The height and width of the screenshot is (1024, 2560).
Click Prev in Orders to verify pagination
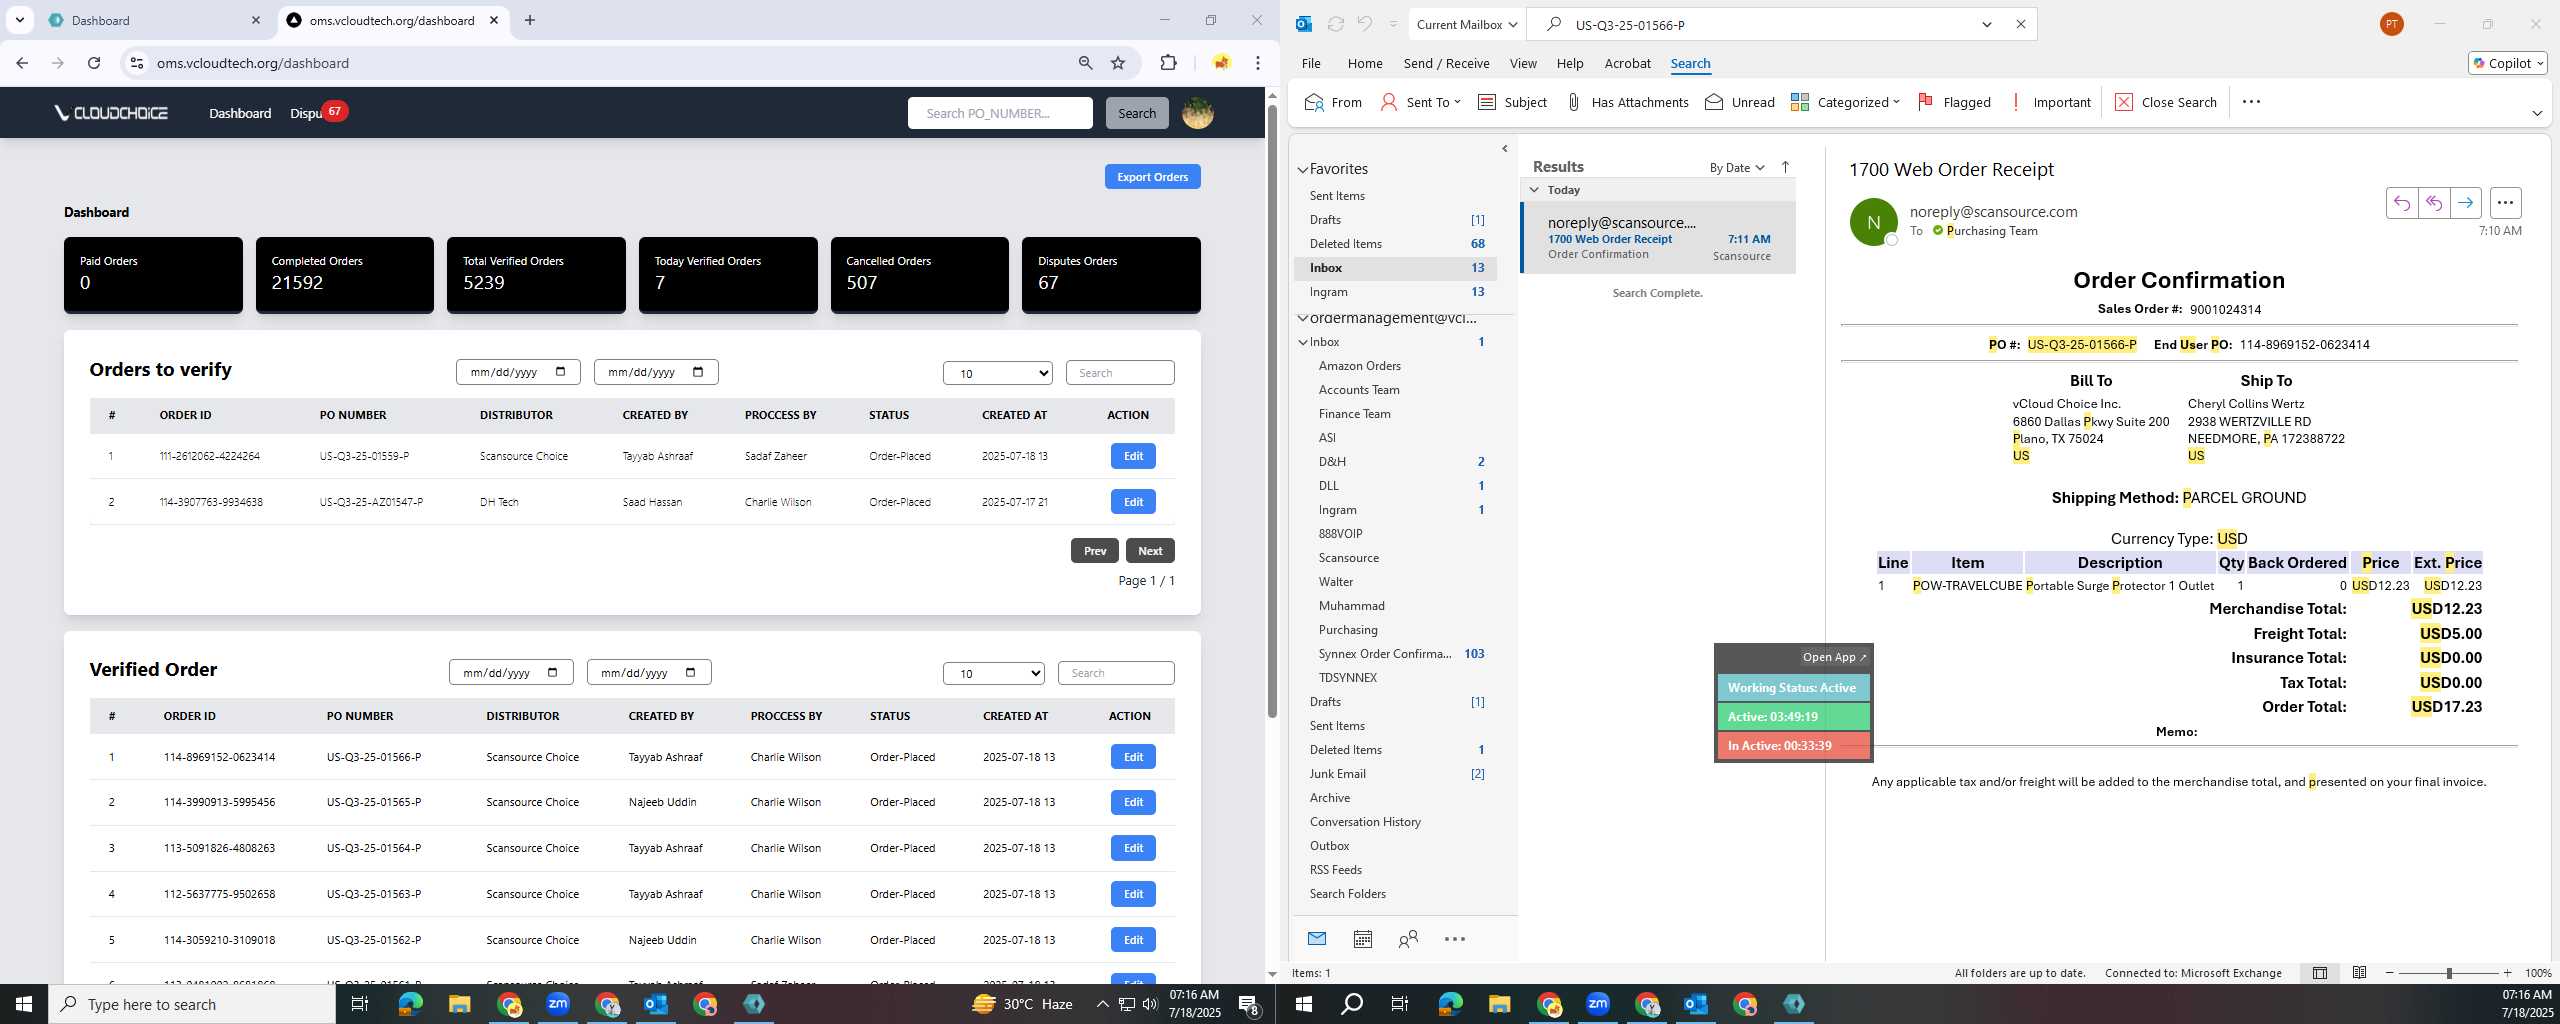pyautogui.click(x=1094, y=551)
